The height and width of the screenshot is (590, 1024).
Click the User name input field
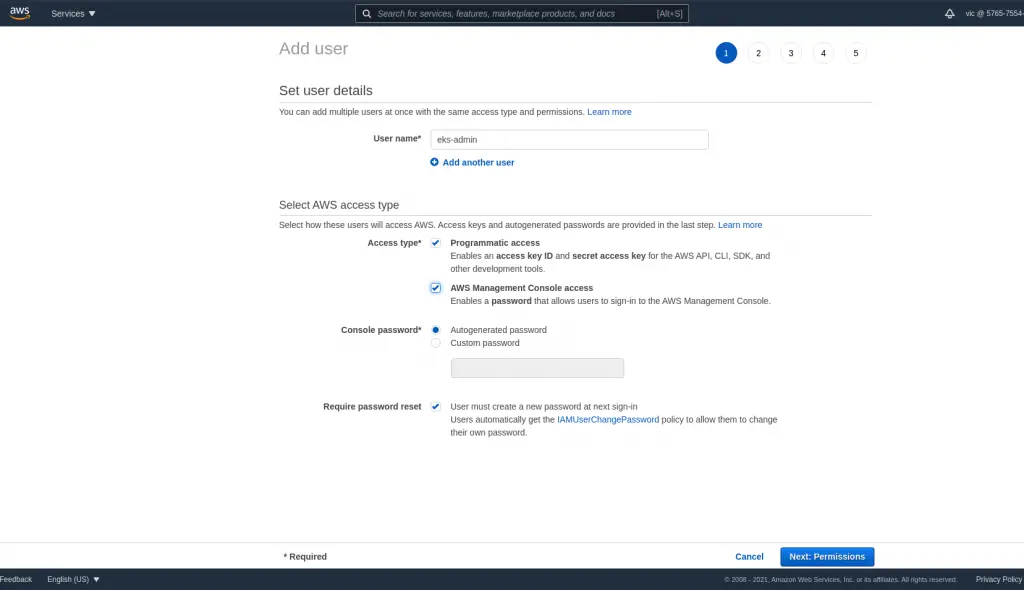569,140
